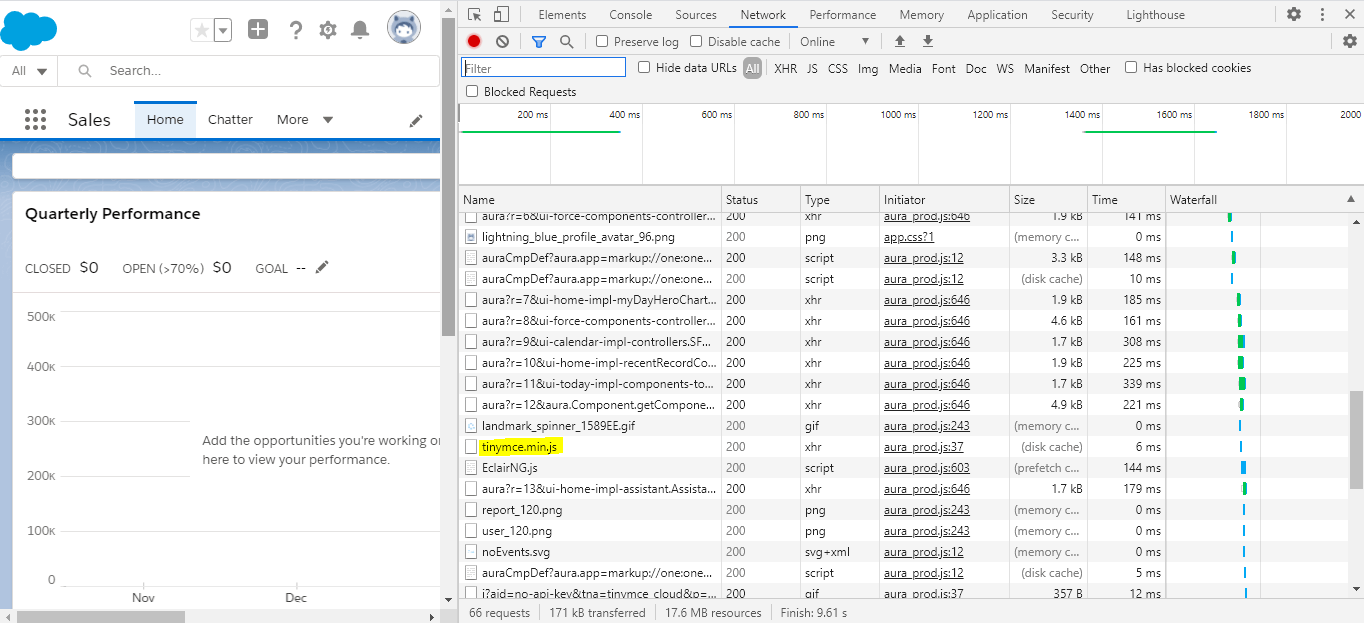
Task: Open the Salesforce setup gear icon
Action: 328,30
